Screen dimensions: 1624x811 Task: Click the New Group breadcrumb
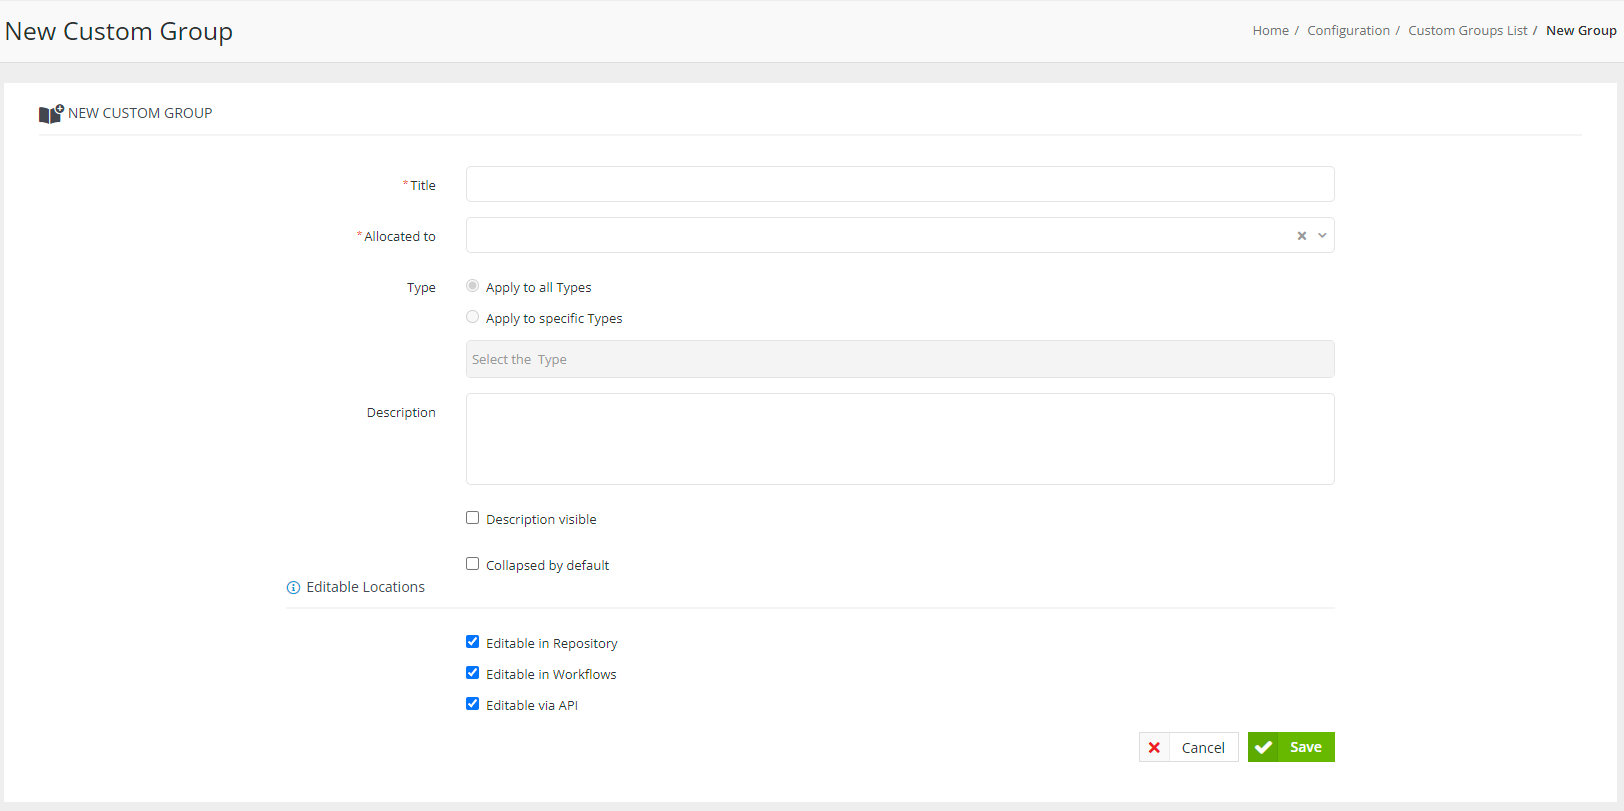[1581, 31]
